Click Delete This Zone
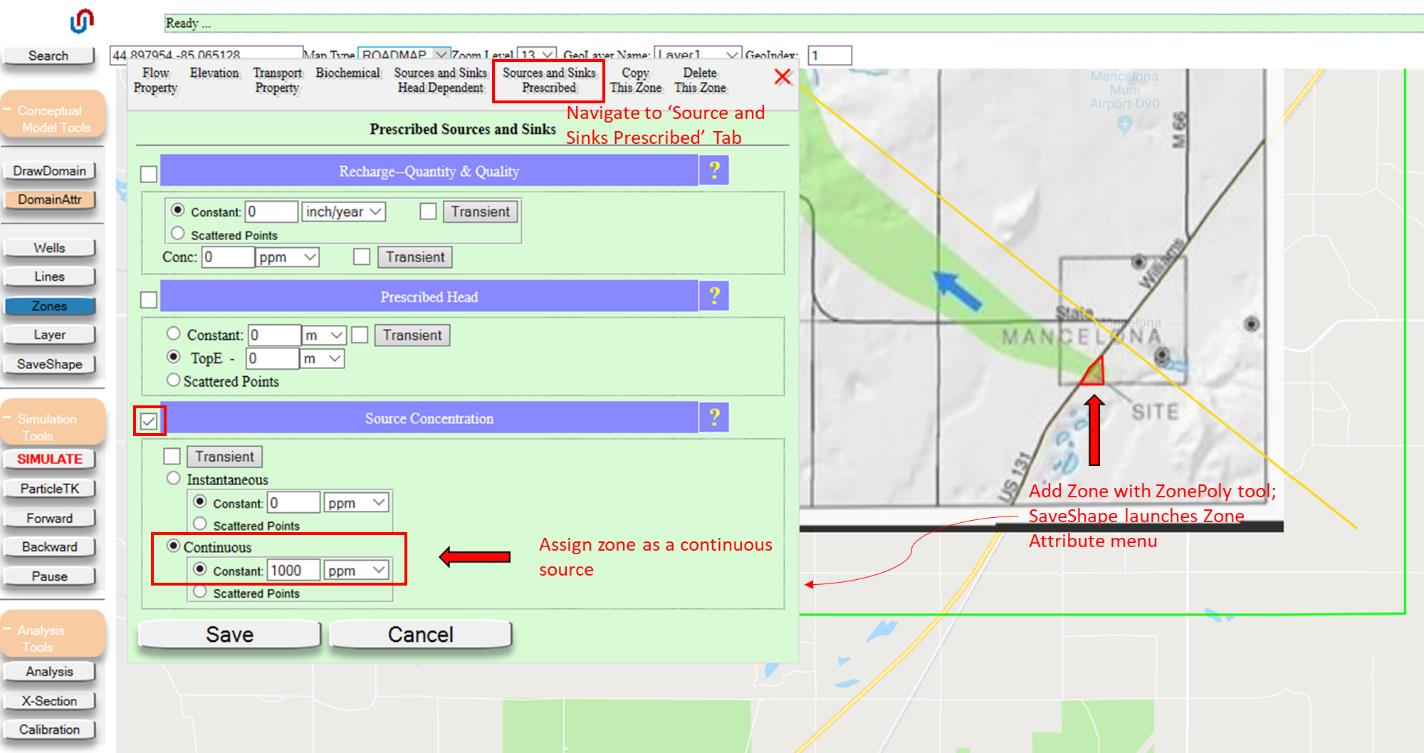 700,80
